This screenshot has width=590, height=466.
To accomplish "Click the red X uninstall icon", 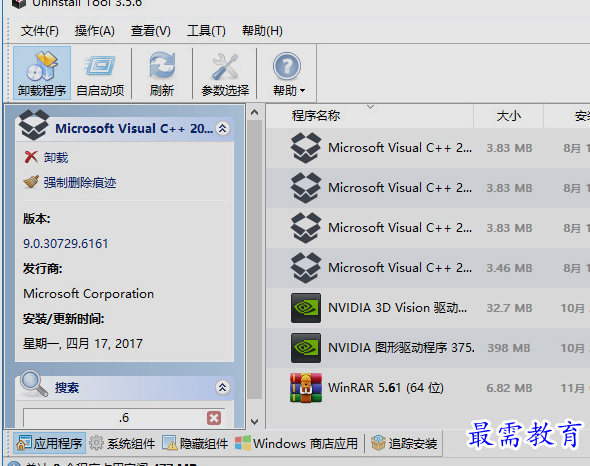I will [x=31, y=157].
